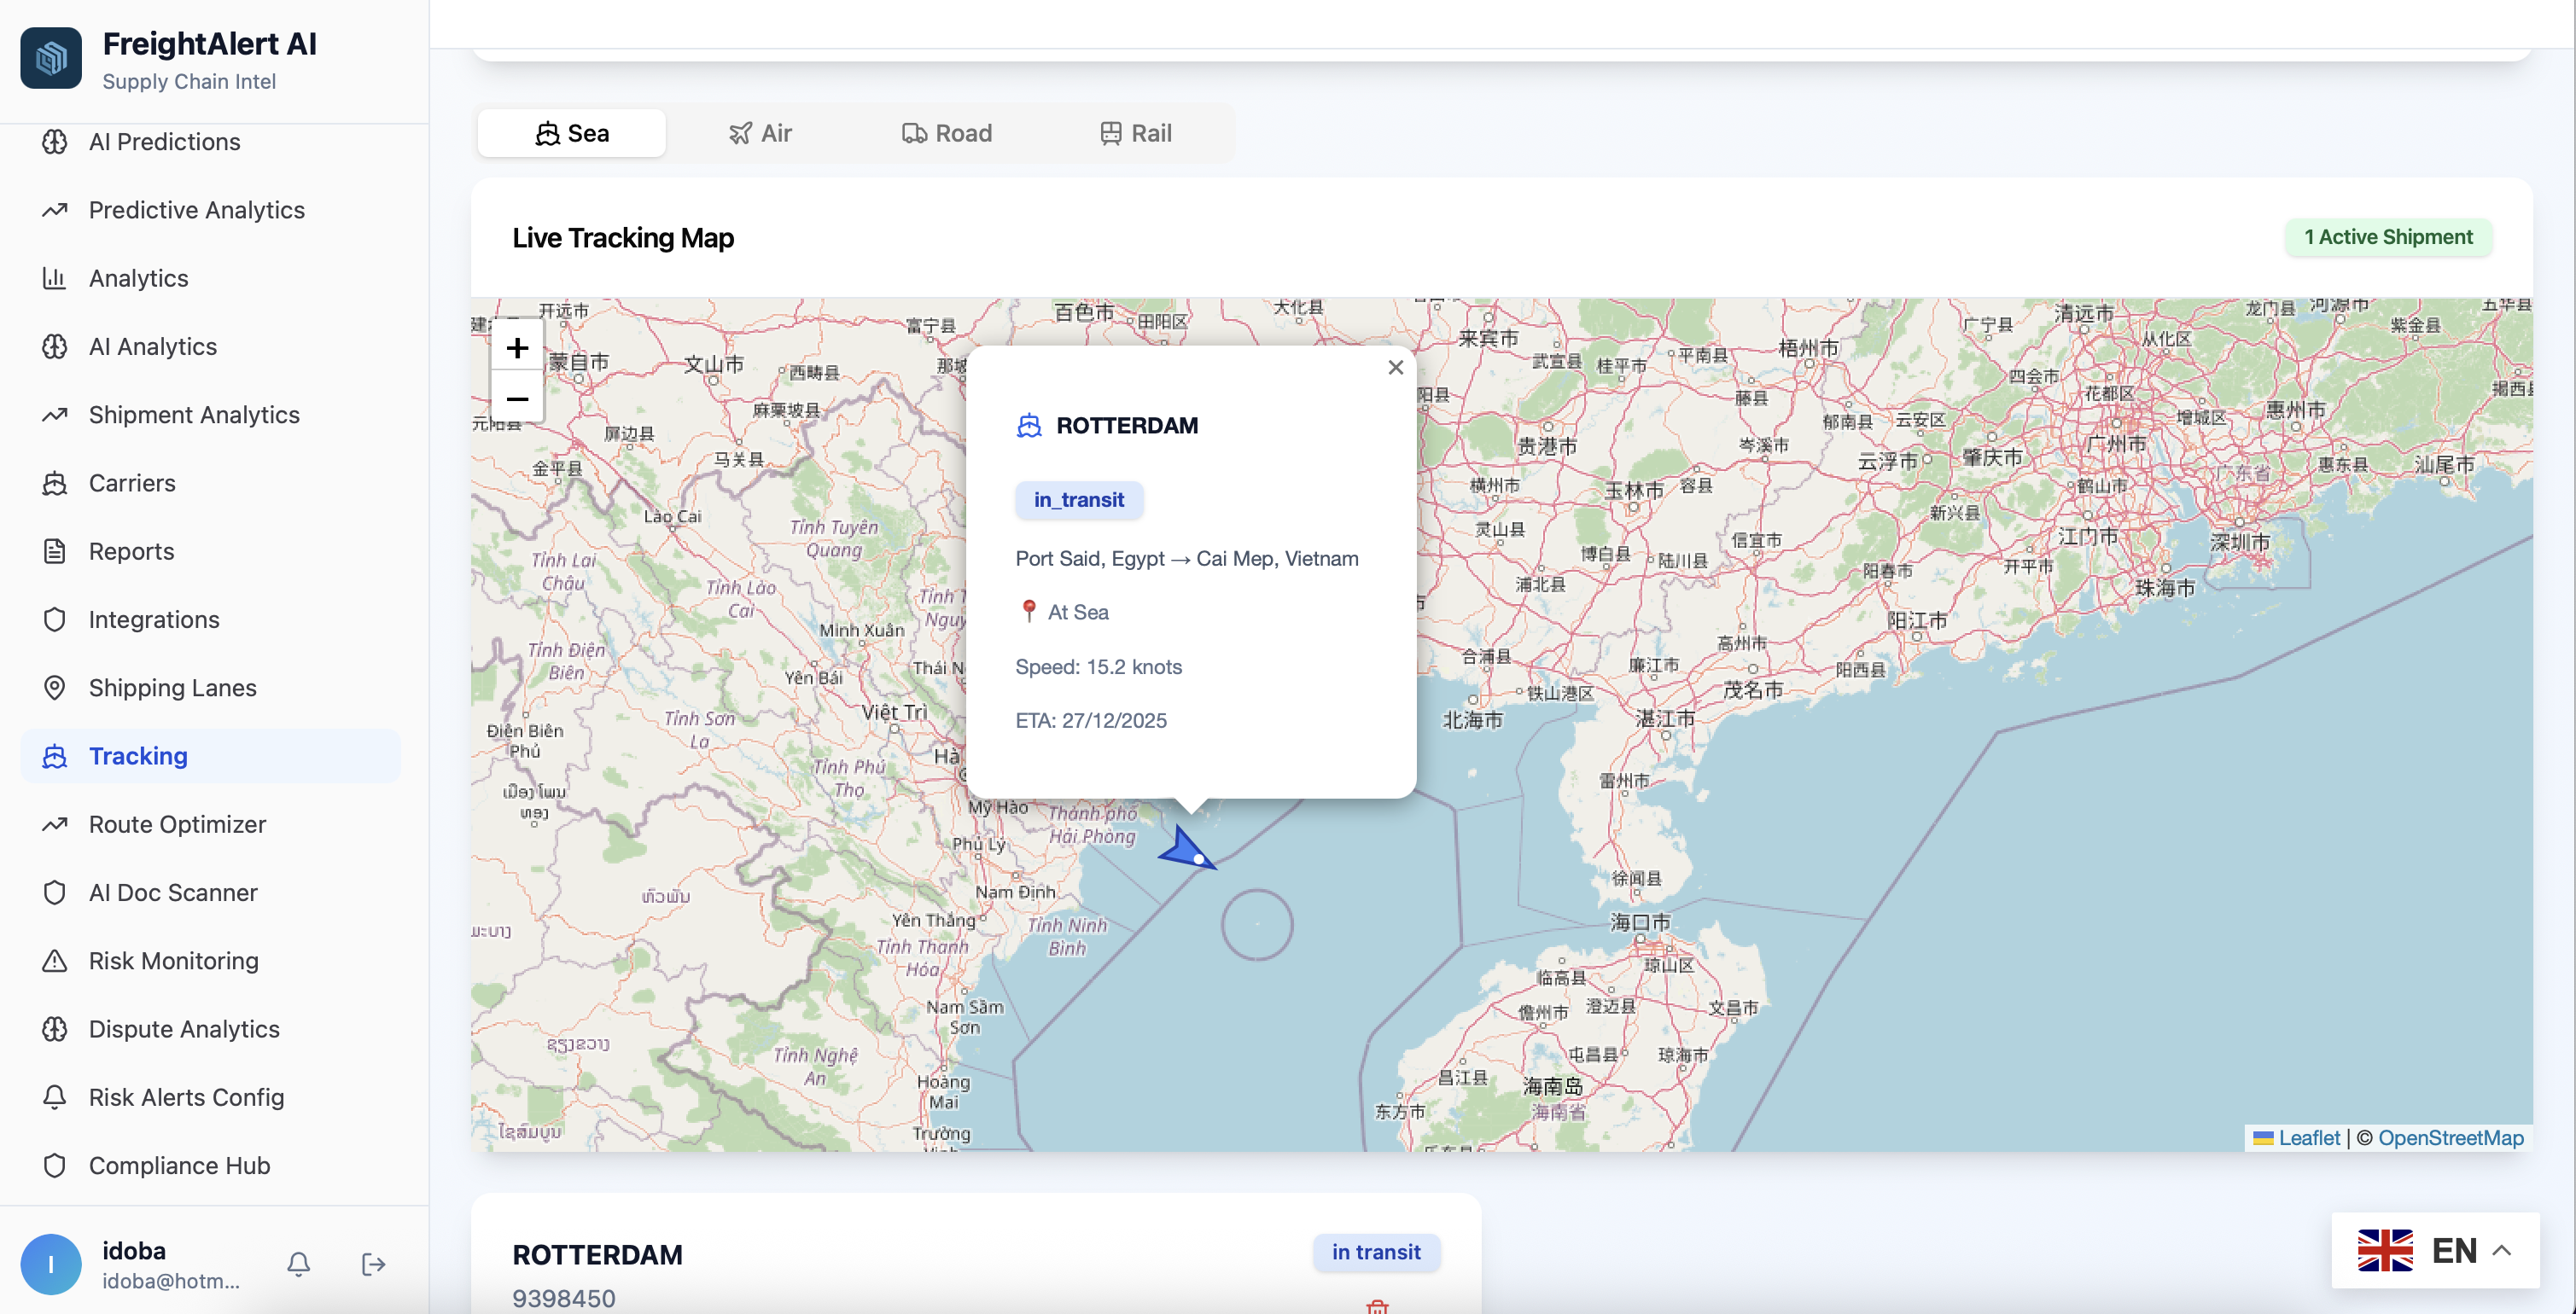Click the in_transit status badge in popup
The image size is (2576, 1314).
(x=1079, y=500)
